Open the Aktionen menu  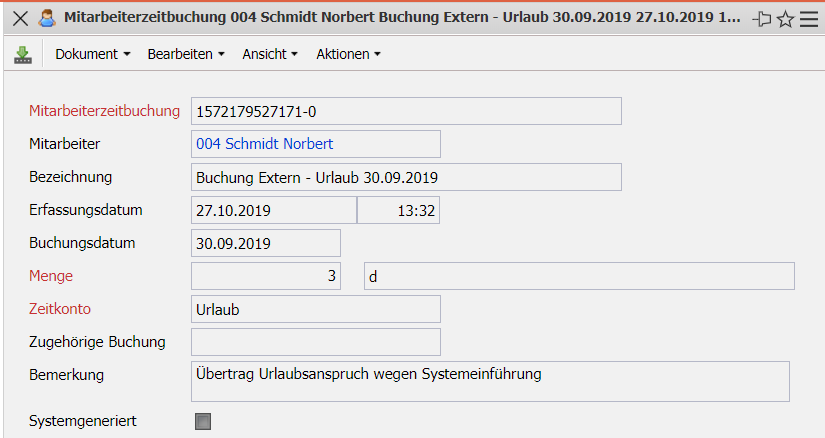[348, 55]
